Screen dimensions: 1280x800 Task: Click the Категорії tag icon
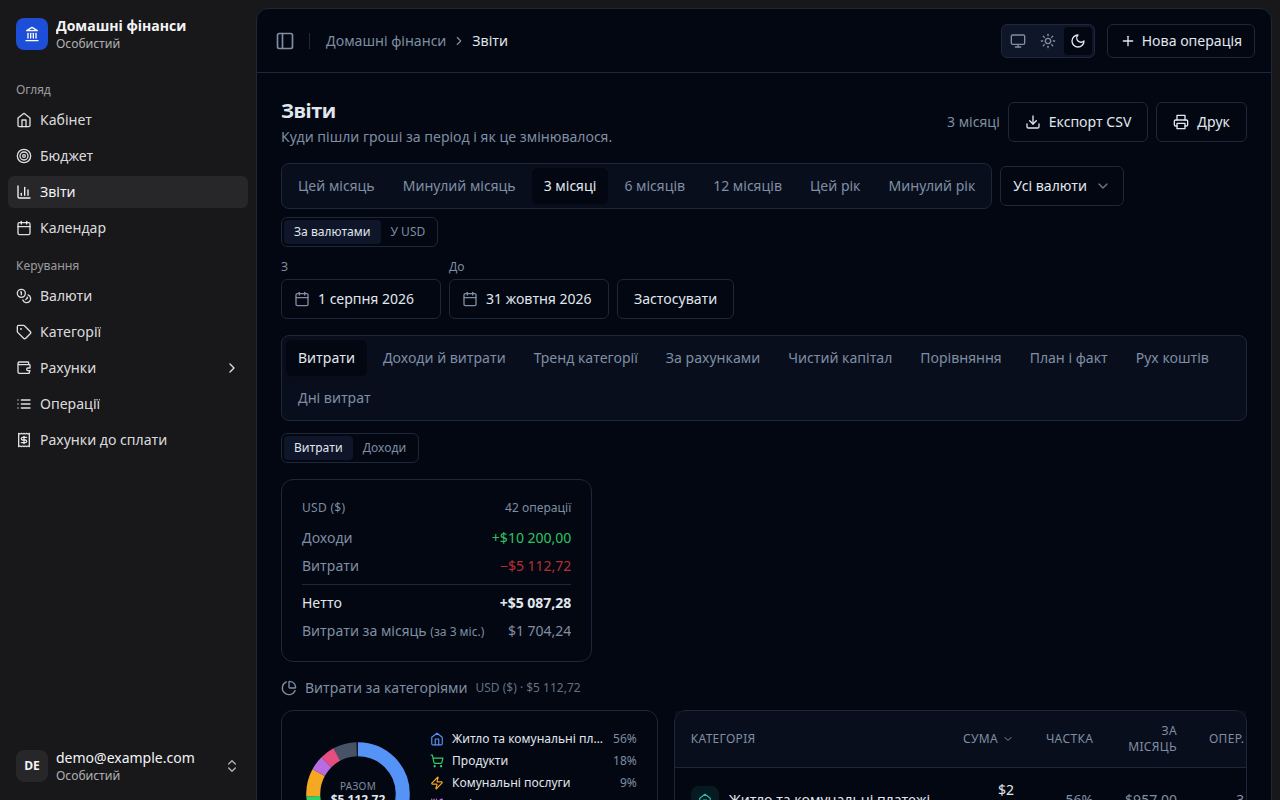24,332
